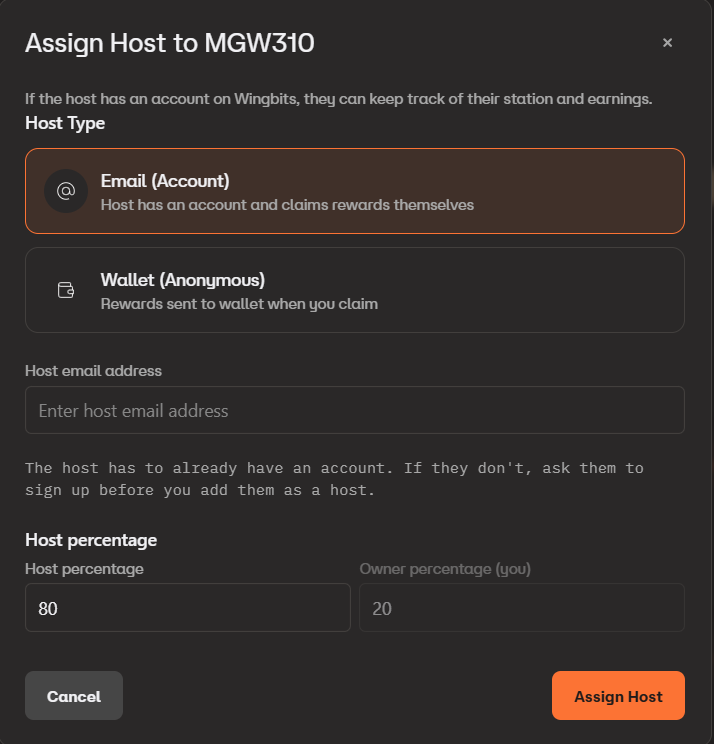Click the "Host email address" label
The width and height of the screenshot is (714, 744).
point(93,370)
